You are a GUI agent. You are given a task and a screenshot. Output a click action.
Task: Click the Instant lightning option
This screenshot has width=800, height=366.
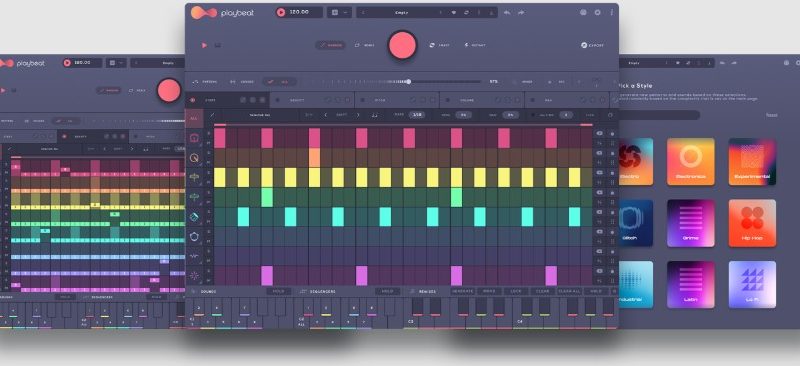(x=474, y=45)
